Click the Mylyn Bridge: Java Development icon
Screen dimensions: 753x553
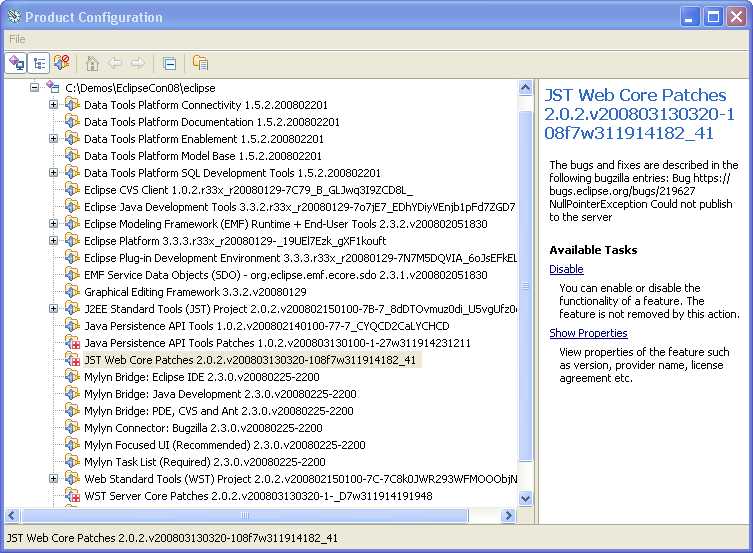(x=72, y=394)
